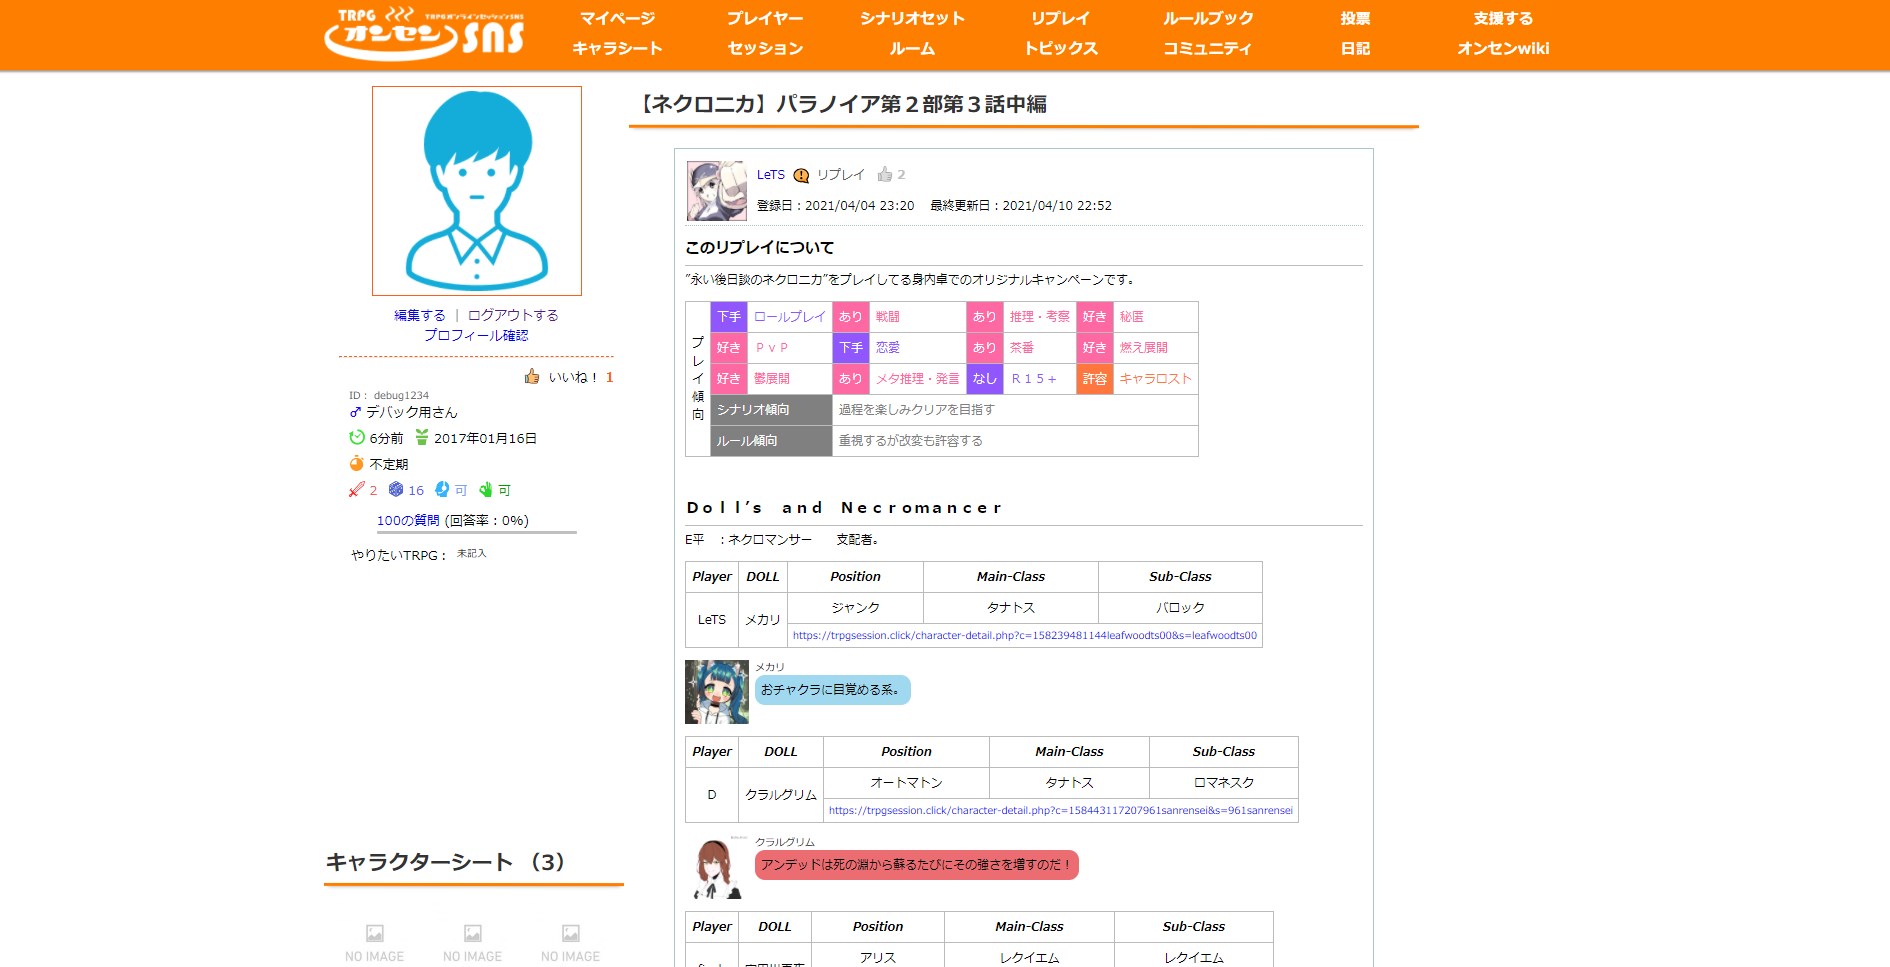Open the ルールブック navigation menu

1207,17
